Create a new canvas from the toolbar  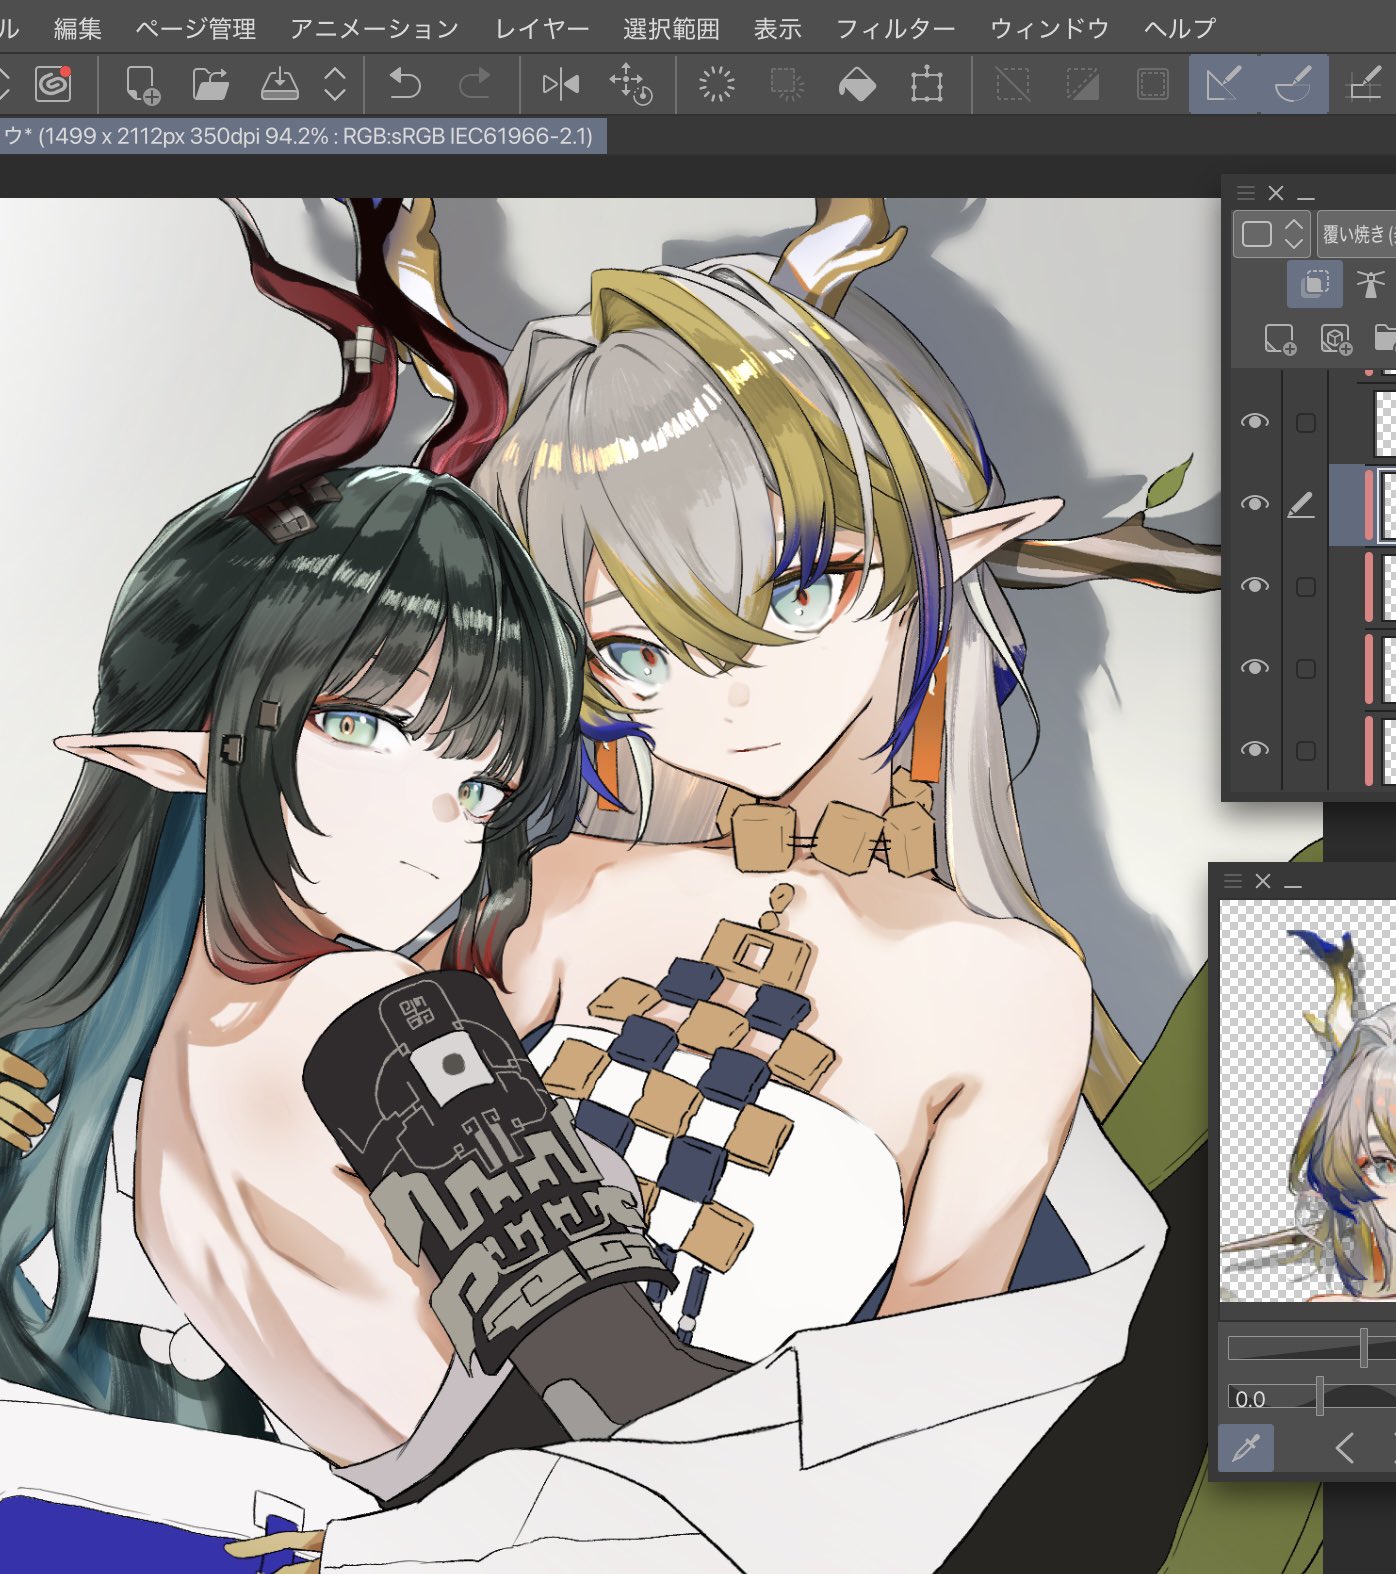[x=143, y=84]
